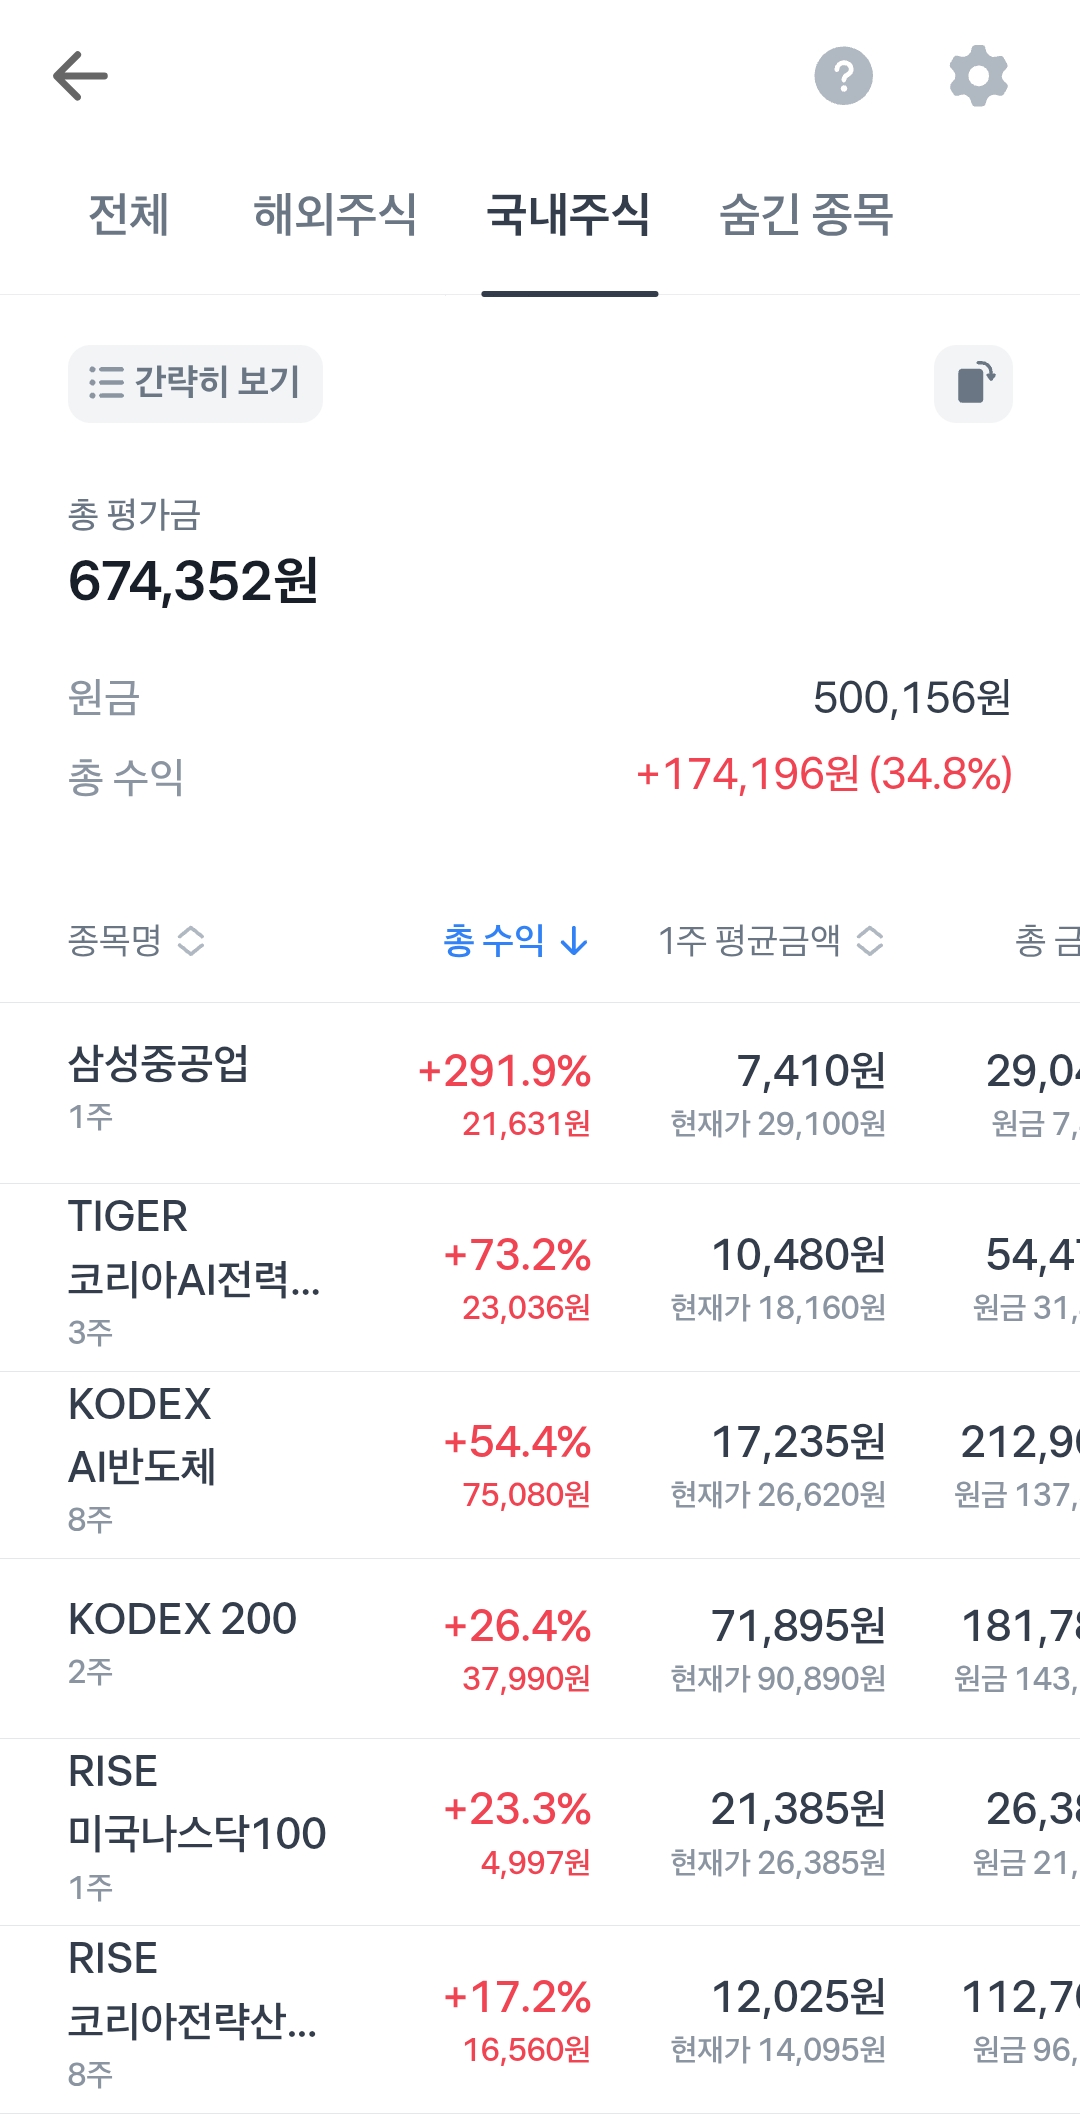Tap the back arrow icon
The image size is (1080, 2114).
pyautogui.click(x=80, y=76)
